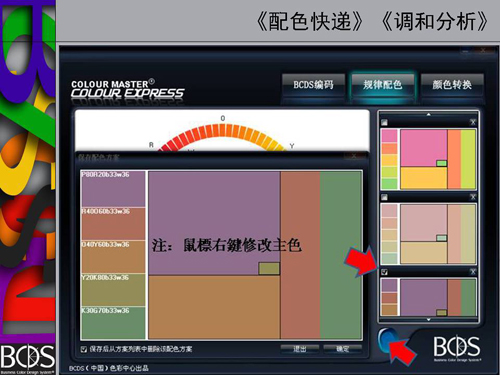Click the Colour Master Colour Express logo
This screenshot has height=375, width=500.
click(127, 89)
